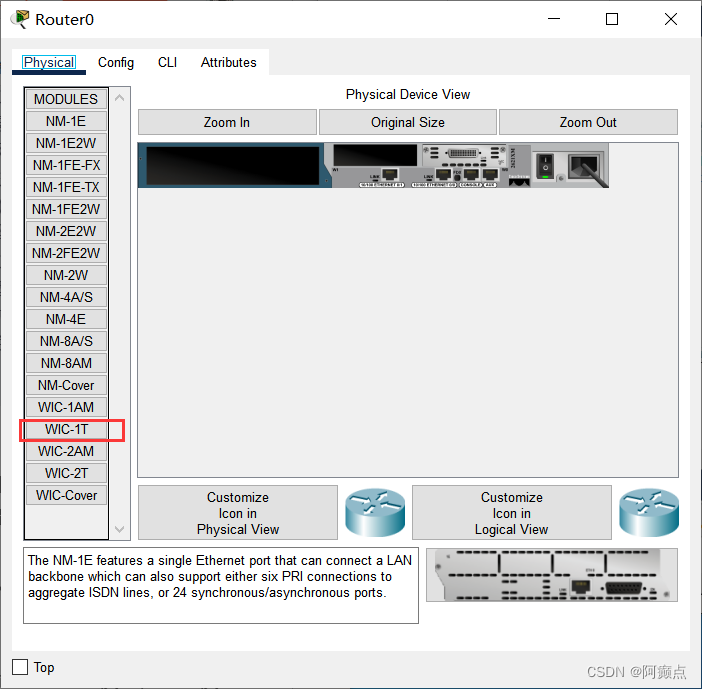Screen dimensions: 702x689
Task: Maximize the Router0 window
Action: tap(612, 19)
